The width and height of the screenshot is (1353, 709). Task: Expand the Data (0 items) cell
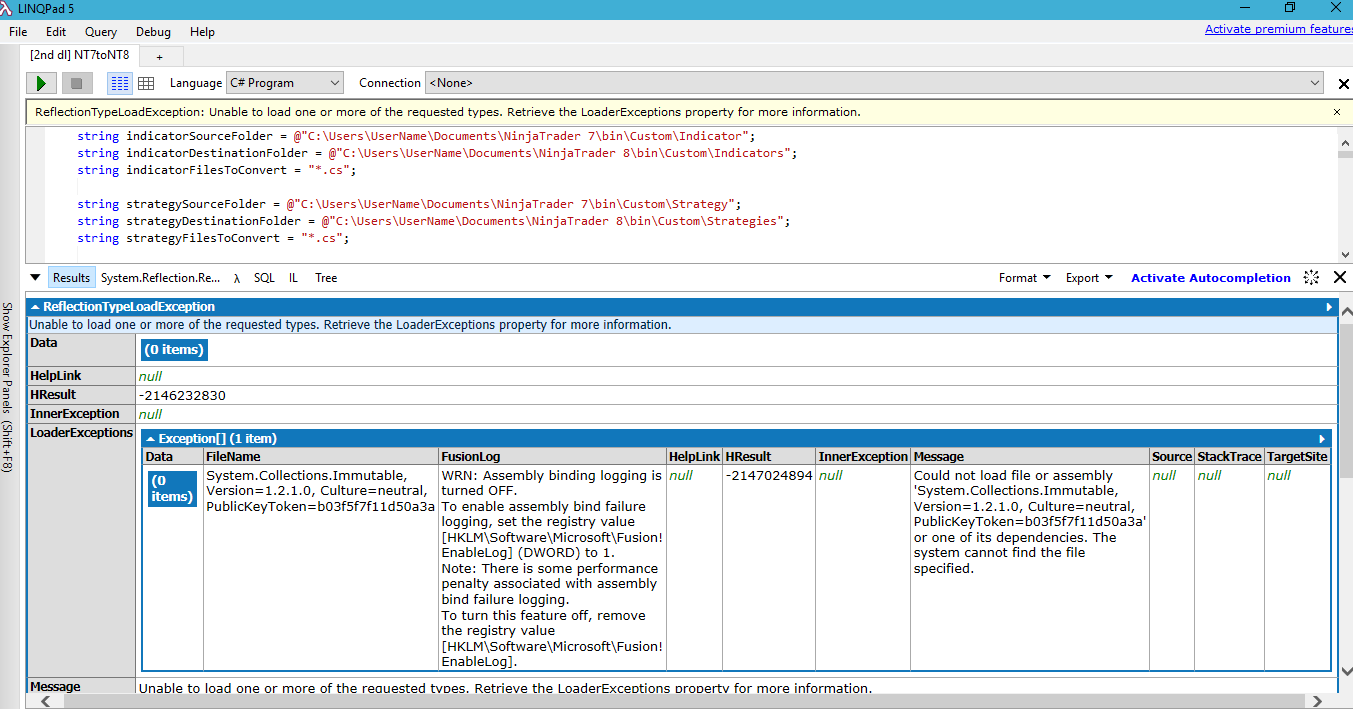174,350
